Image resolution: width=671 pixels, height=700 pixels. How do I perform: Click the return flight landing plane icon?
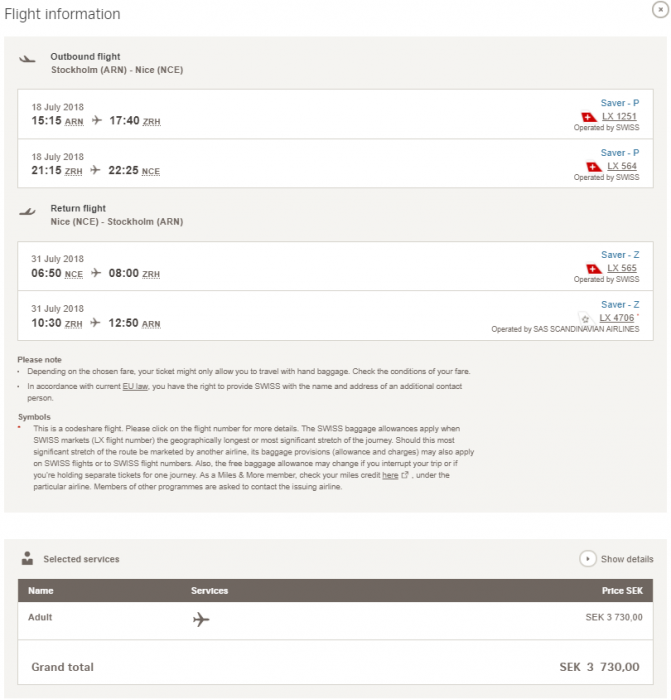tap(28, 211)
